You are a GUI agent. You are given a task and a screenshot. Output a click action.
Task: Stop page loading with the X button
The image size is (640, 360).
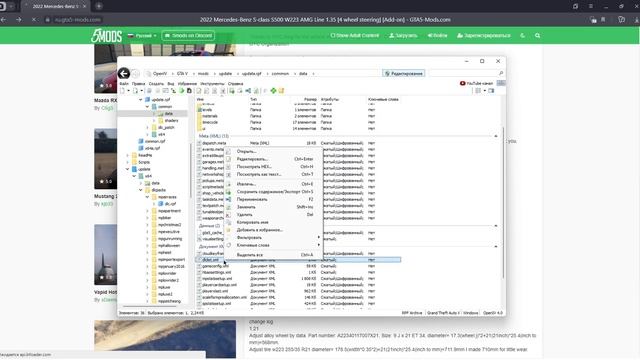(x=34, y=20)
